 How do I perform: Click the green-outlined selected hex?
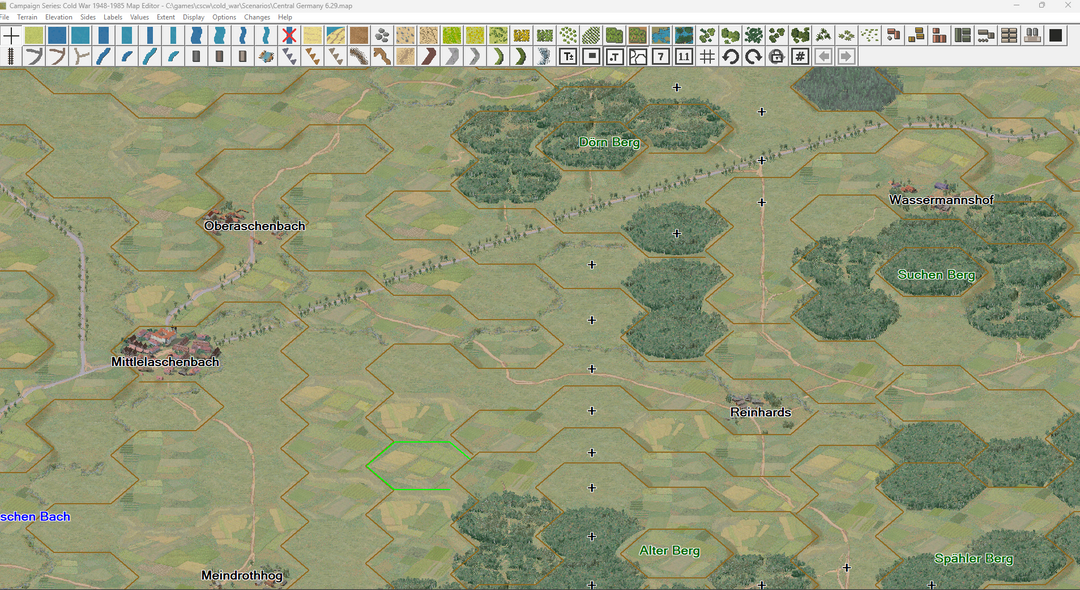pos(419,465)
